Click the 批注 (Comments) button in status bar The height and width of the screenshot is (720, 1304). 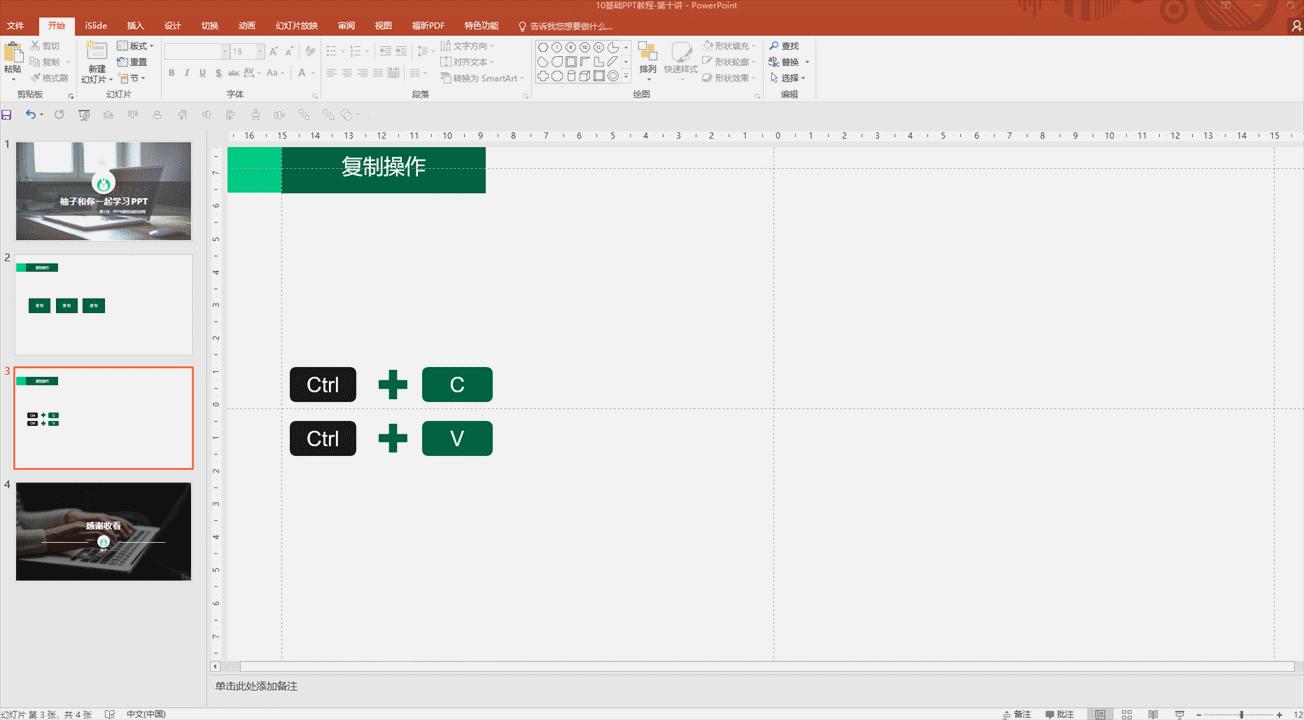click(1061, 713)
